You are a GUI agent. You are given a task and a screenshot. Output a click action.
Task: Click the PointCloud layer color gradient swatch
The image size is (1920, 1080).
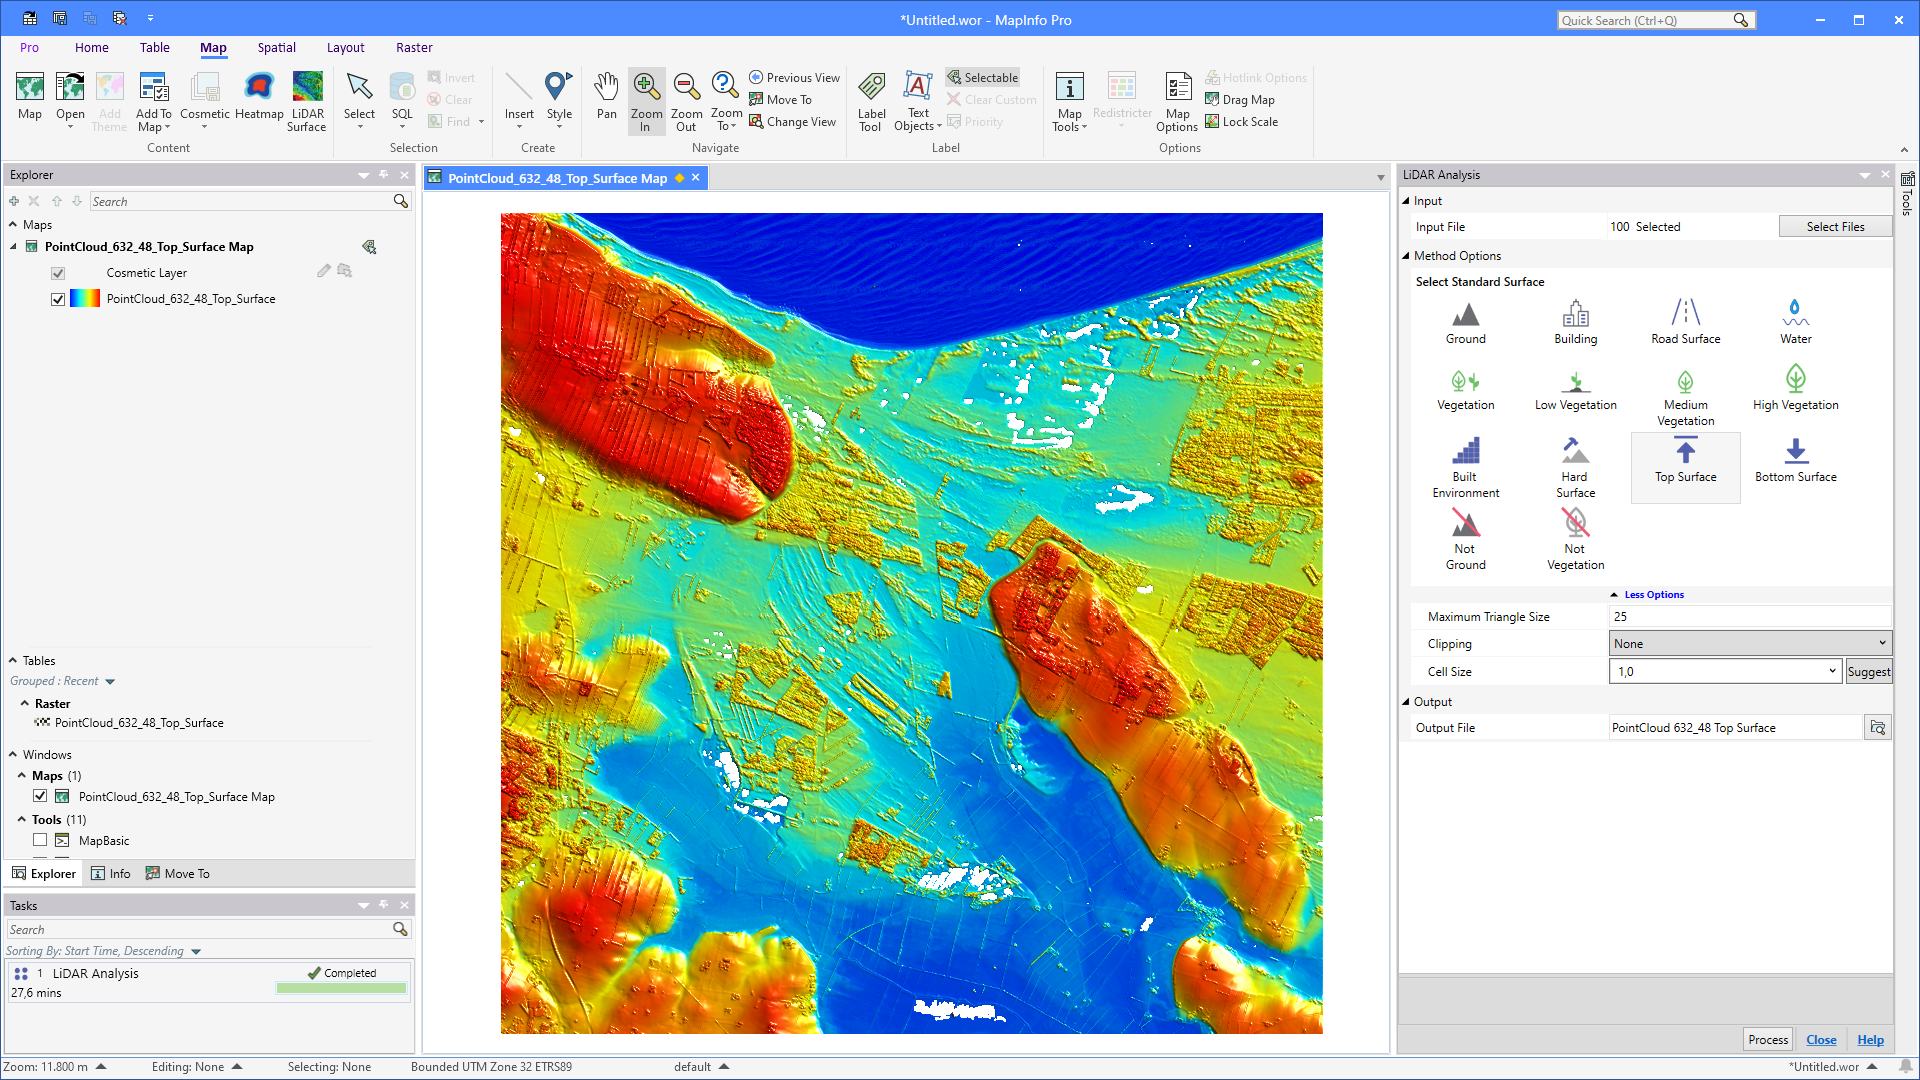(83, 298)
